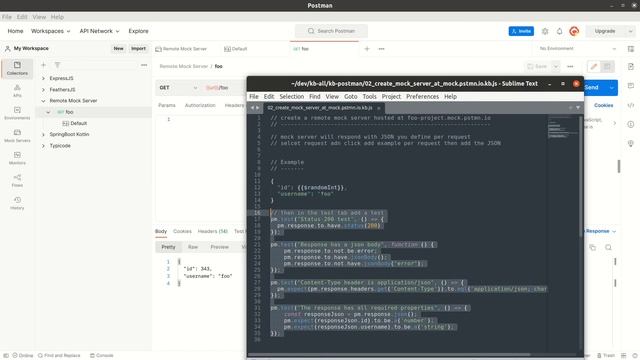Image resolution: width=640 pixels, height=360 pixels.
Task: Expand the FeathersJS collection
Action: (43, 89)
